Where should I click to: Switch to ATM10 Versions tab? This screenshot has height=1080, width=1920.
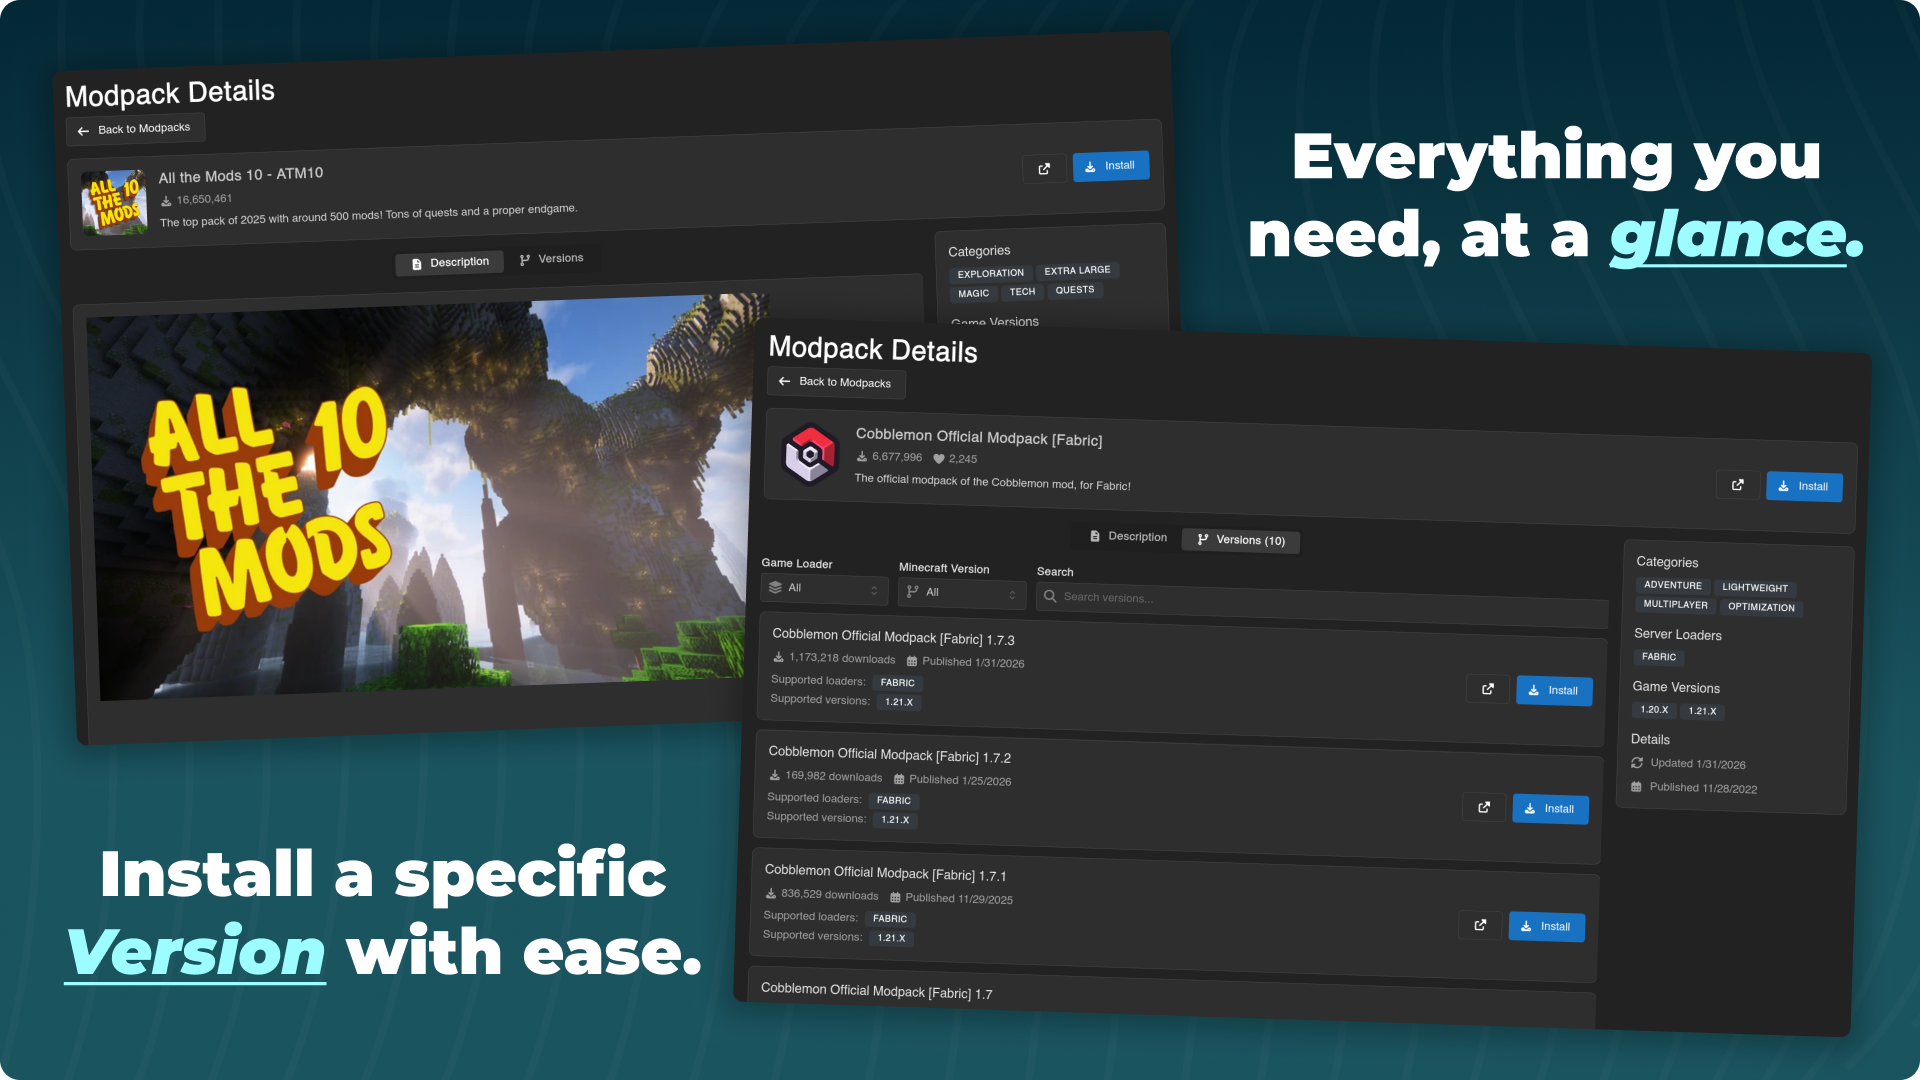click(x=551, y=259)
